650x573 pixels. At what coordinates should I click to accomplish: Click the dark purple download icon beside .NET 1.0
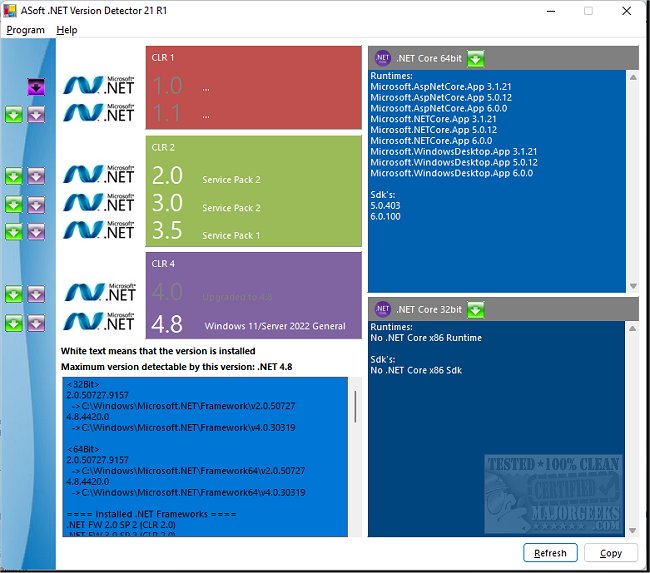click(36, 87)
